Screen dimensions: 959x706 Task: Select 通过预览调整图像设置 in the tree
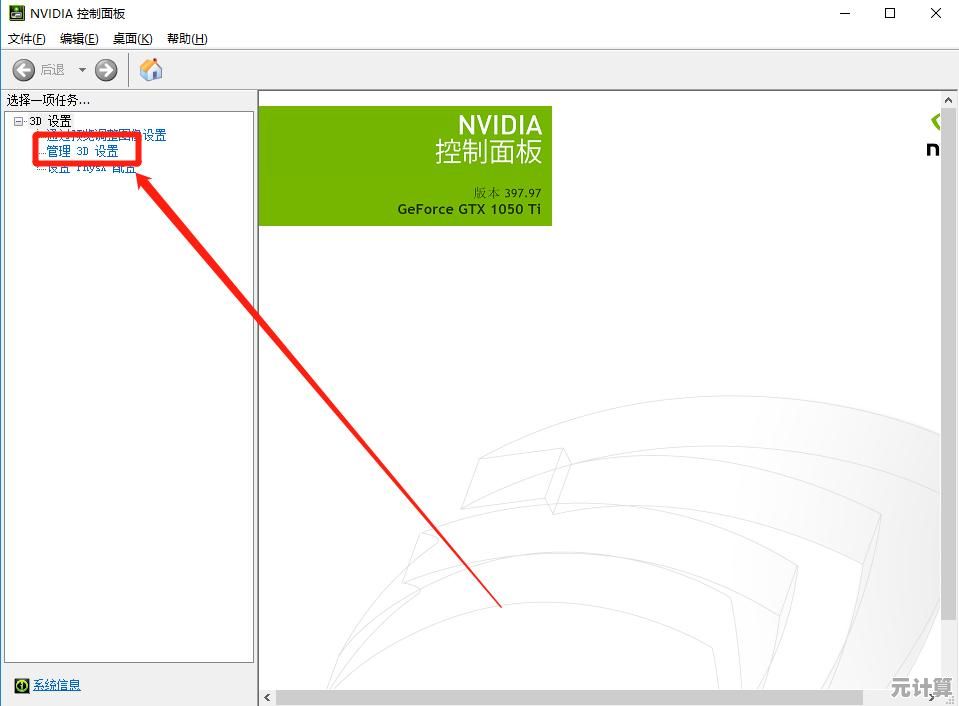pos(106,136)
